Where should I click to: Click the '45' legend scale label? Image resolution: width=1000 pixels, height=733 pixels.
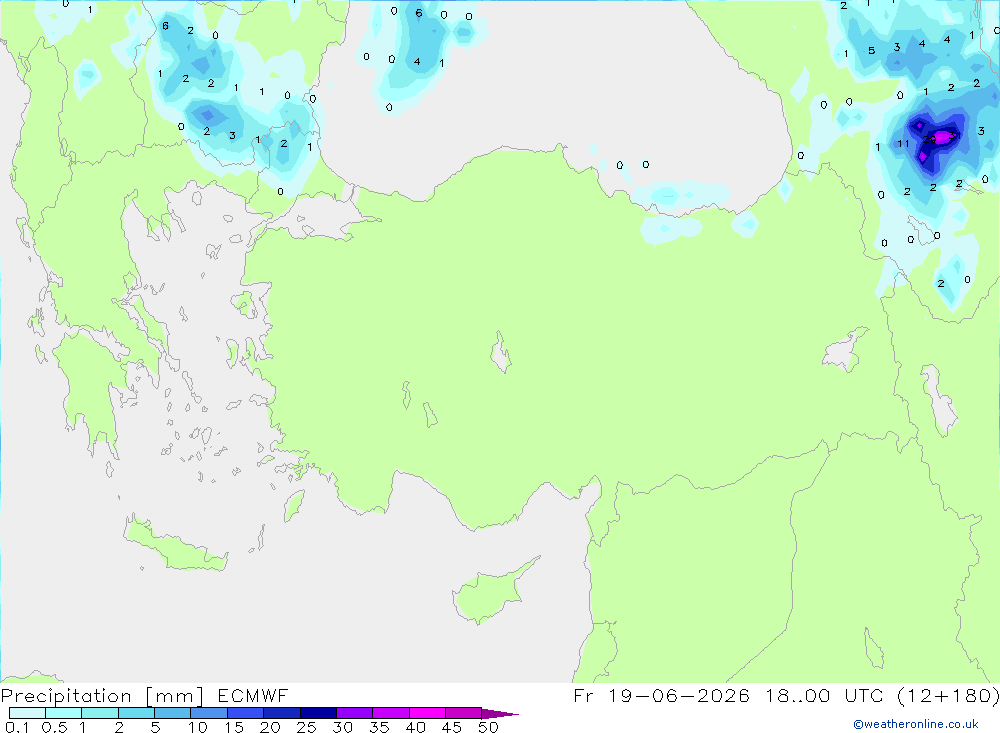coord(452,727)
